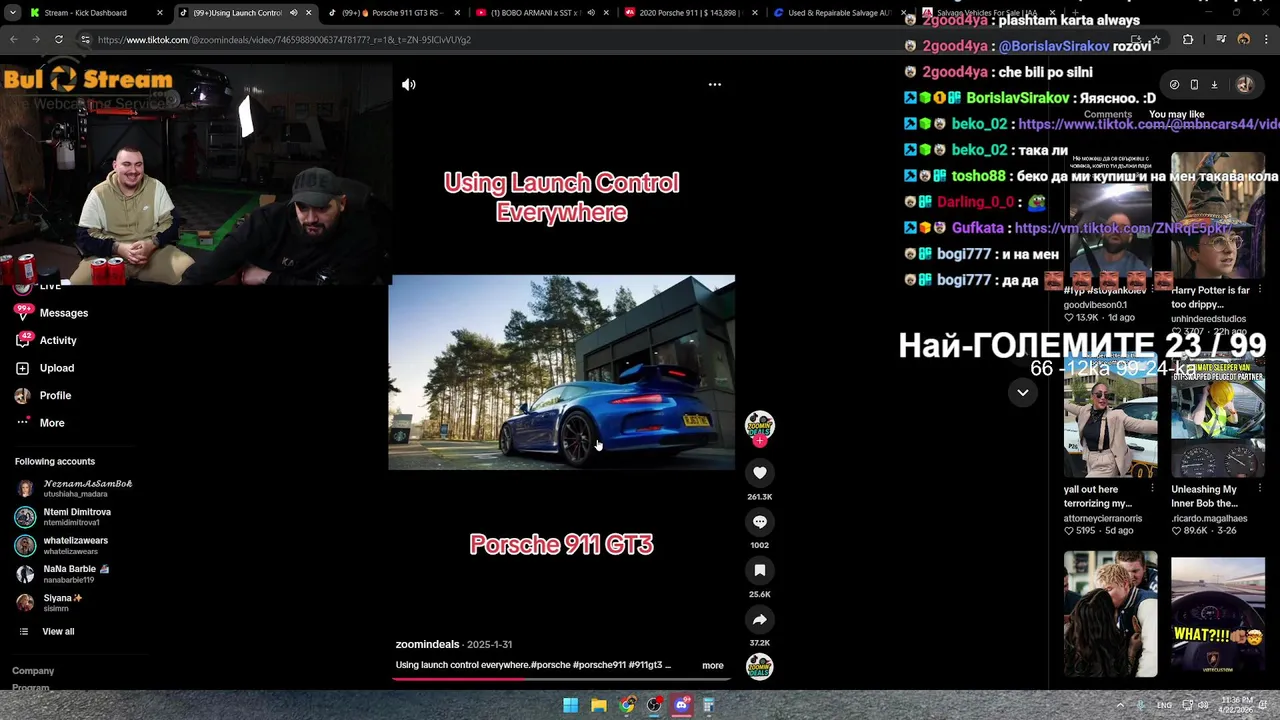Open Chrome from the taskbar

click(x=626, y=705)
